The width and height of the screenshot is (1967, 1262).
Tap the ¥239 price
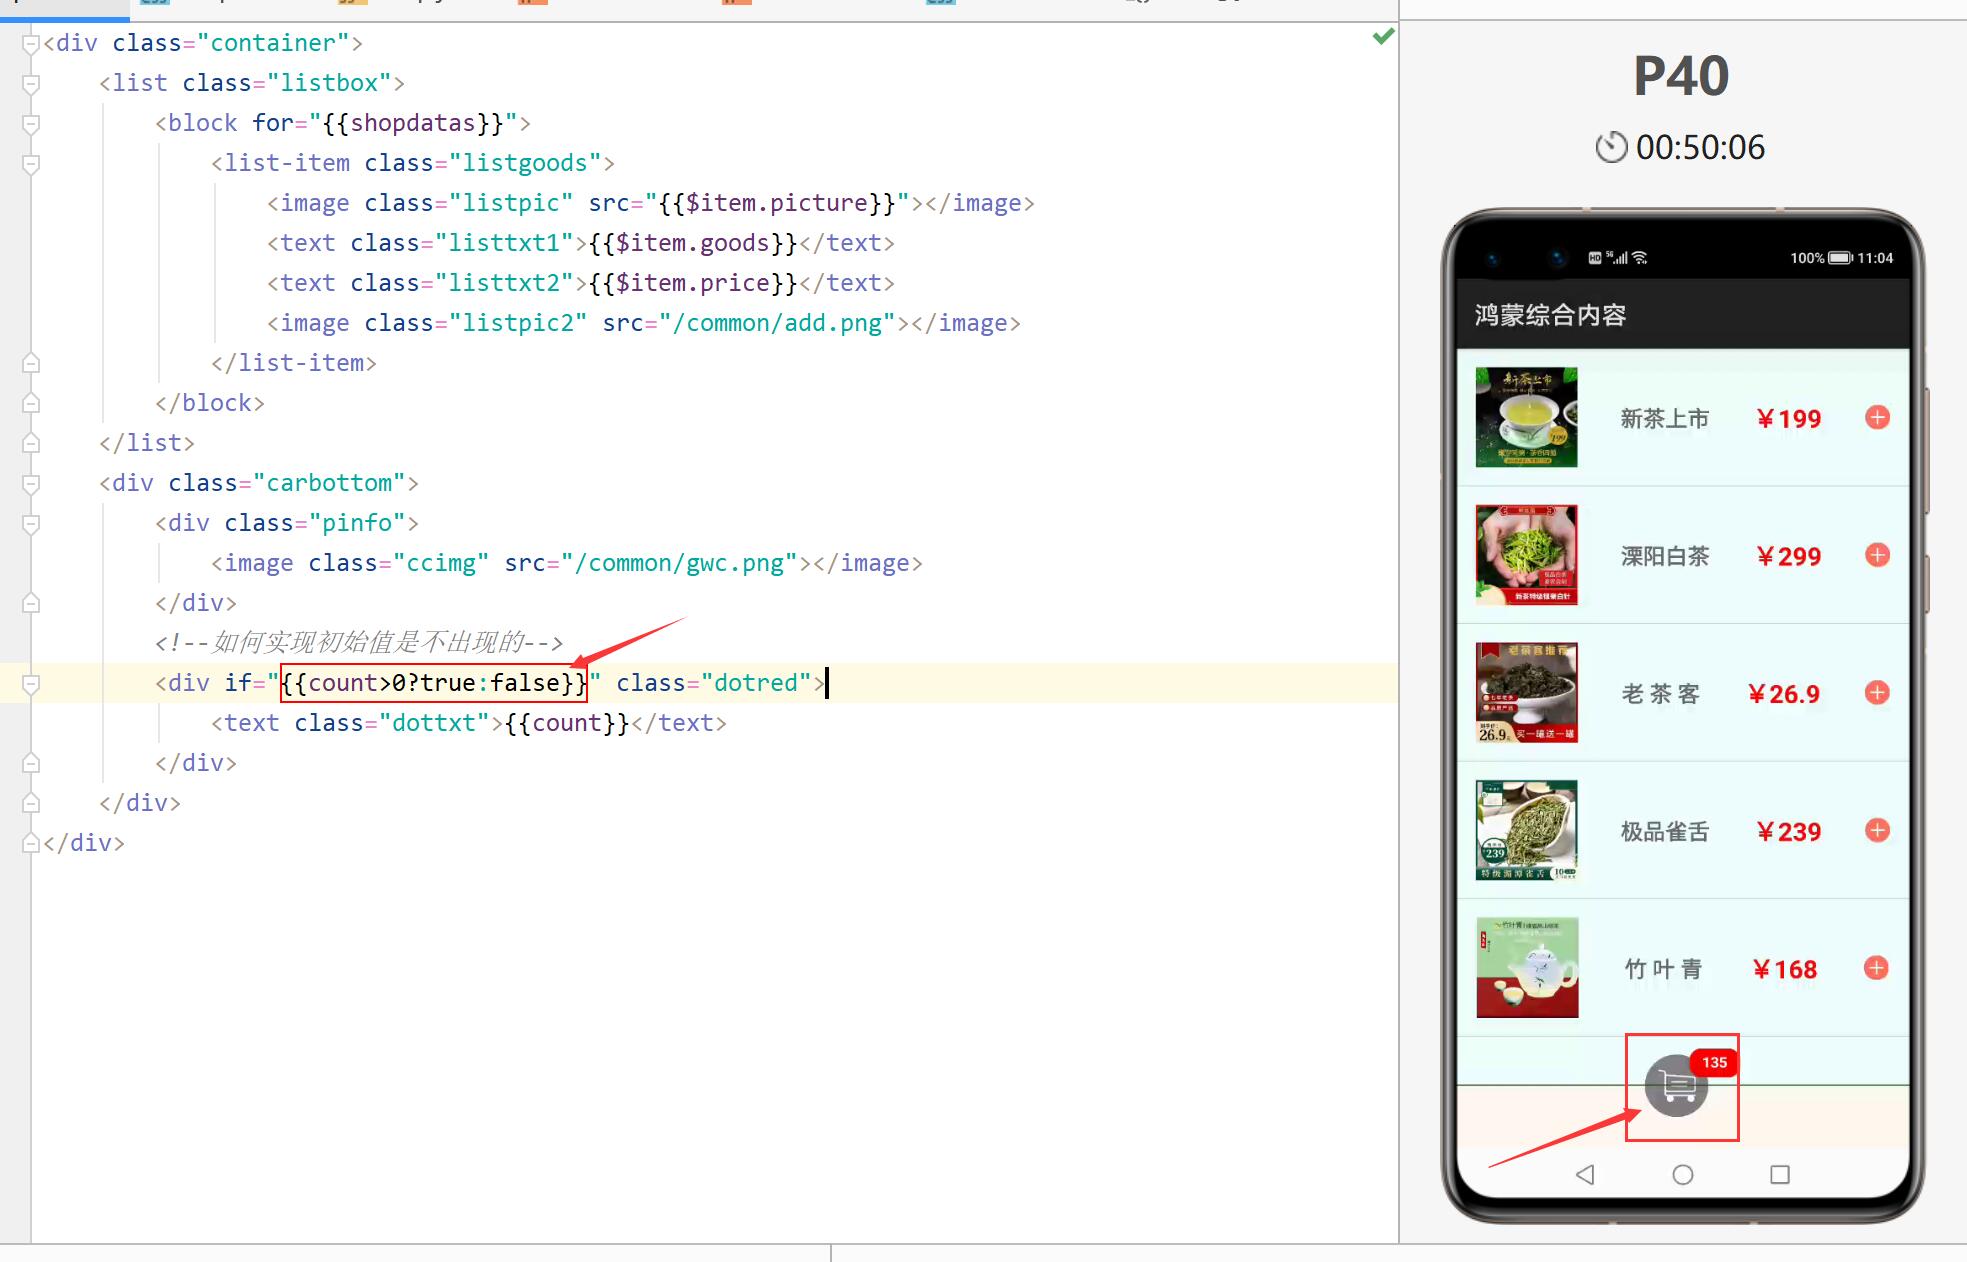point(1789,831)
